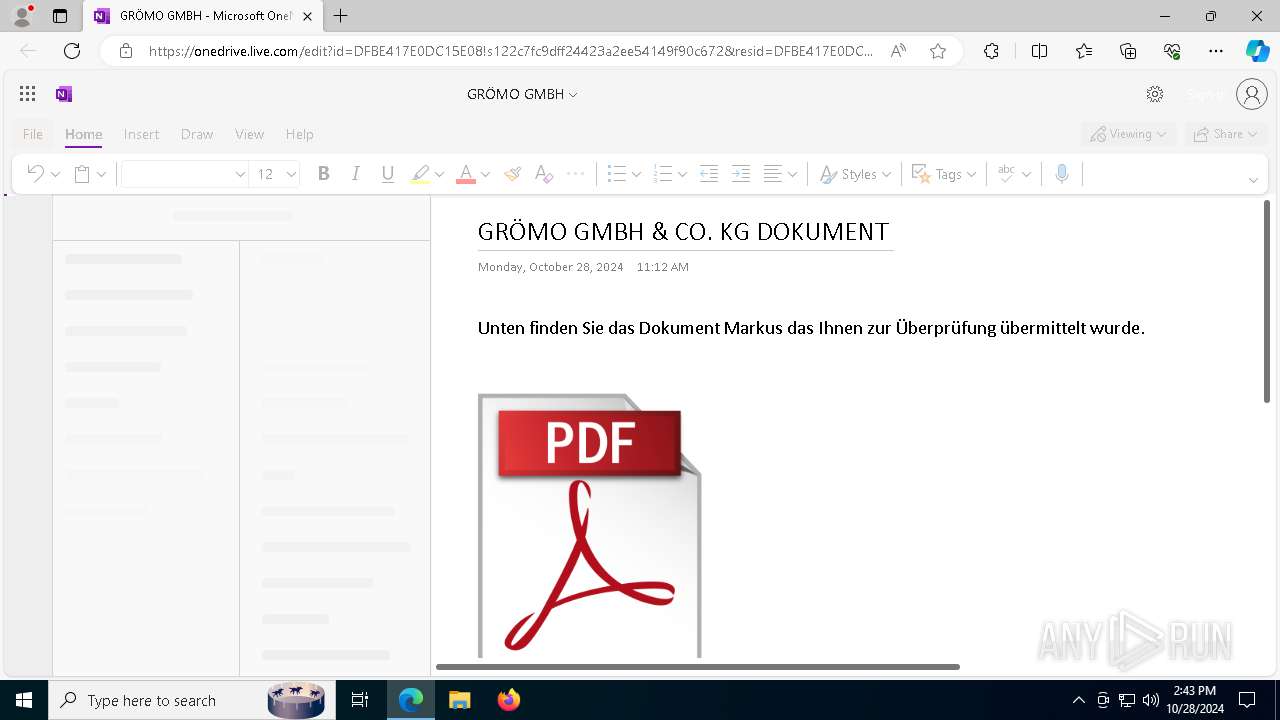
Task: Apply numbered list
Action: coord(662,174)
